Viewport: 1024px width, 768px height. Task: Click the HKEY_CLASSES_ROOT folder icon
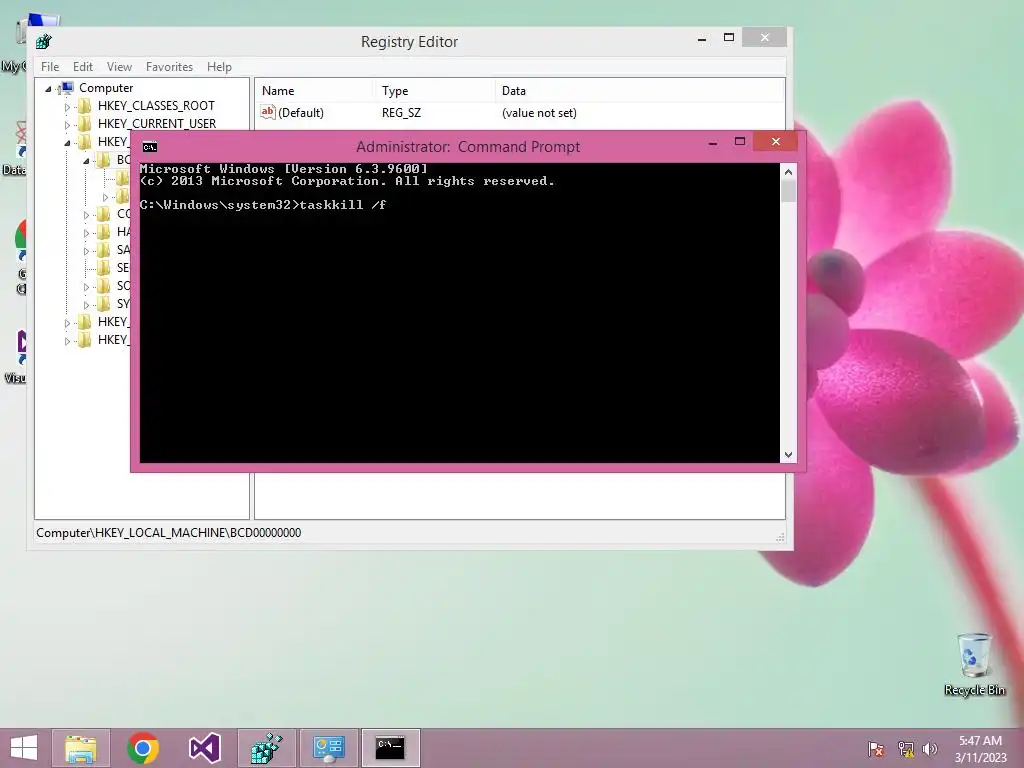click(84, 106)
